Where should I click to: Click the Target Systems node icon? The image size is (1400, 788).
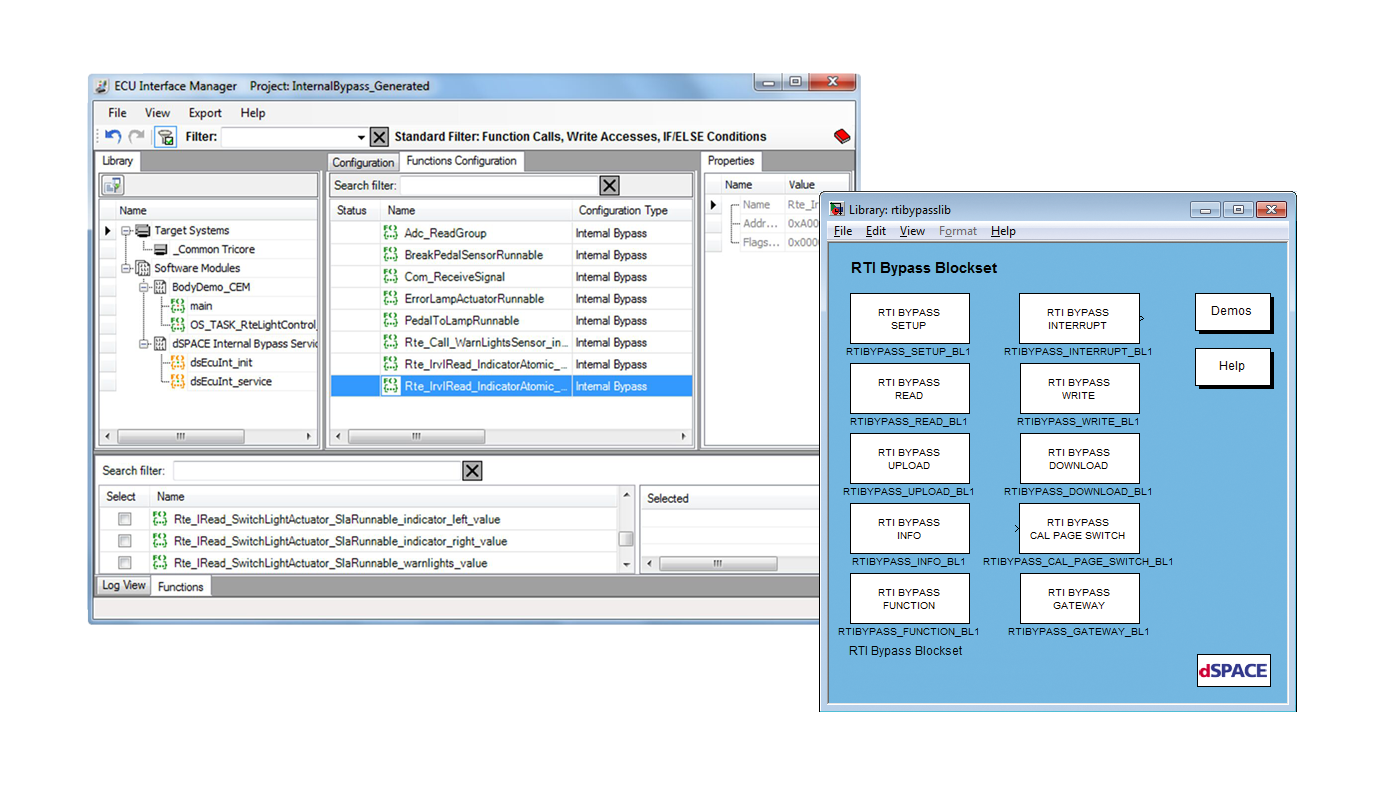click(143, 230)
